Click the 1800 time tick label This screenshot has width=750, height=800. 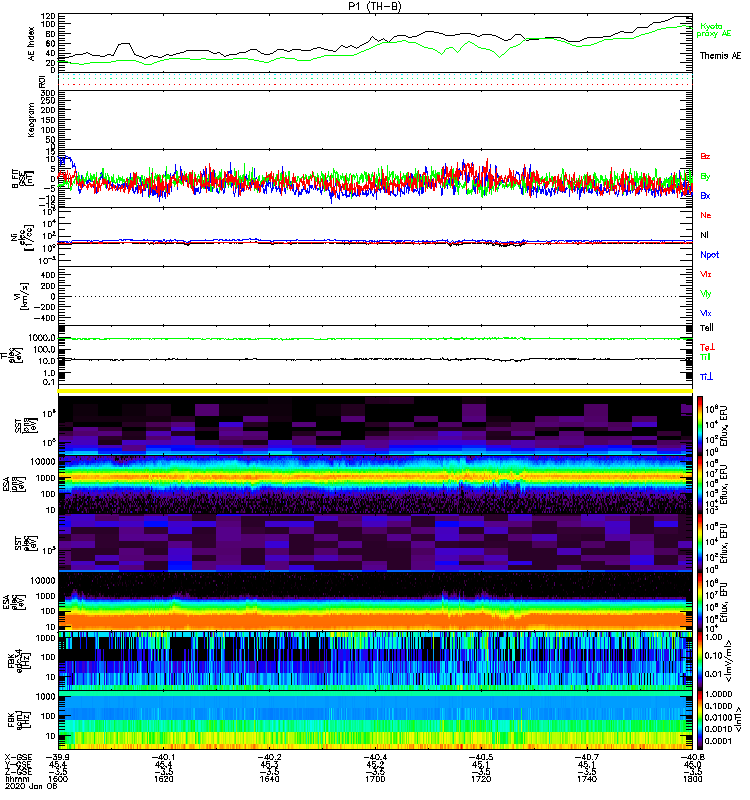[x=693, y=779]
